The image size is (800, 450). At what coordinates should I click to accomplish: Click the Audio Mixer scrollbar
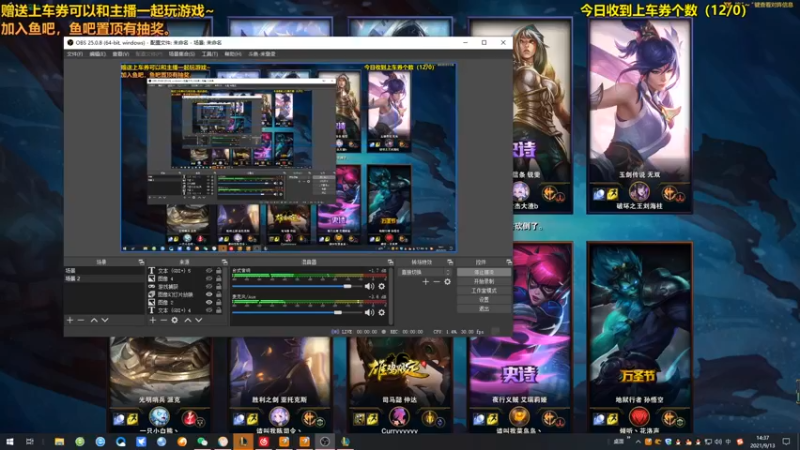click(x=391, y=295)
